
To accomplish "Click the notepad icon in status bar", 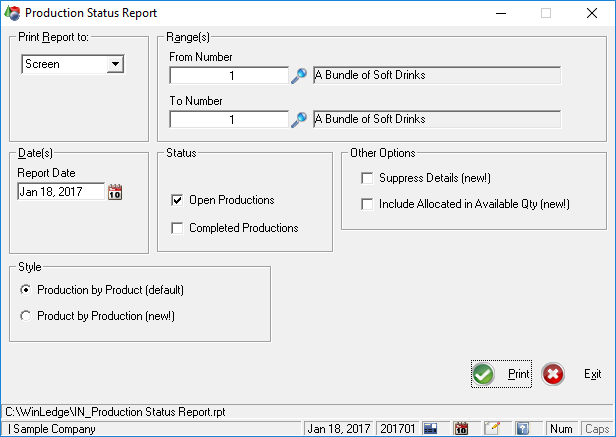I will point(492,429).
